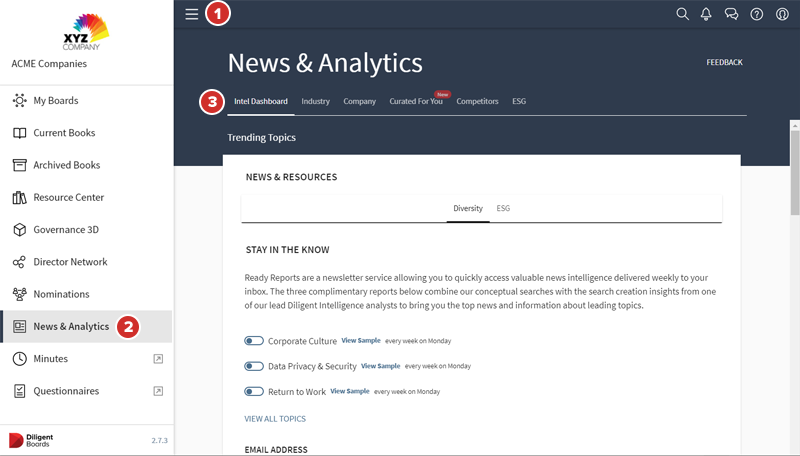Open the user profile icon
The height and width of the screenshot is (456, 800).
[782, 14]
